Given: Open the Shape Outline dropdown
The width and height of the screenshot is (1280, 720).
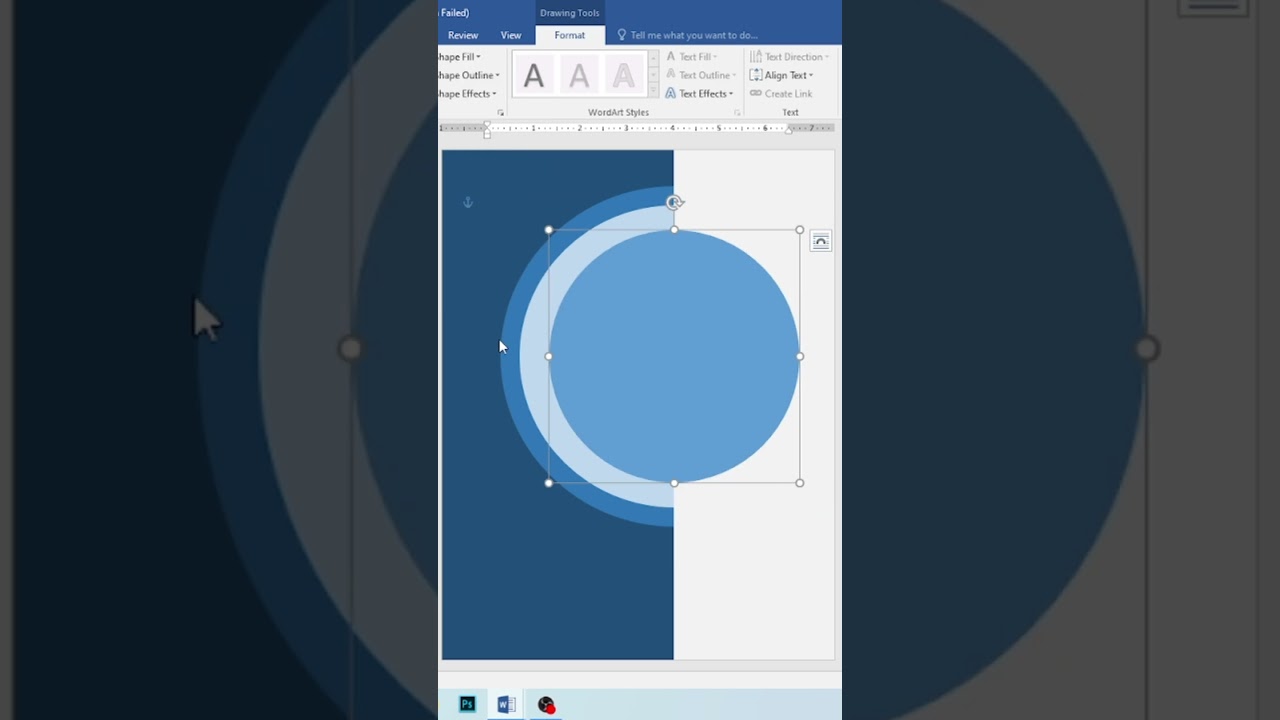Looking at the screenshot, I should pyautogui.click(x=469, y=75).
